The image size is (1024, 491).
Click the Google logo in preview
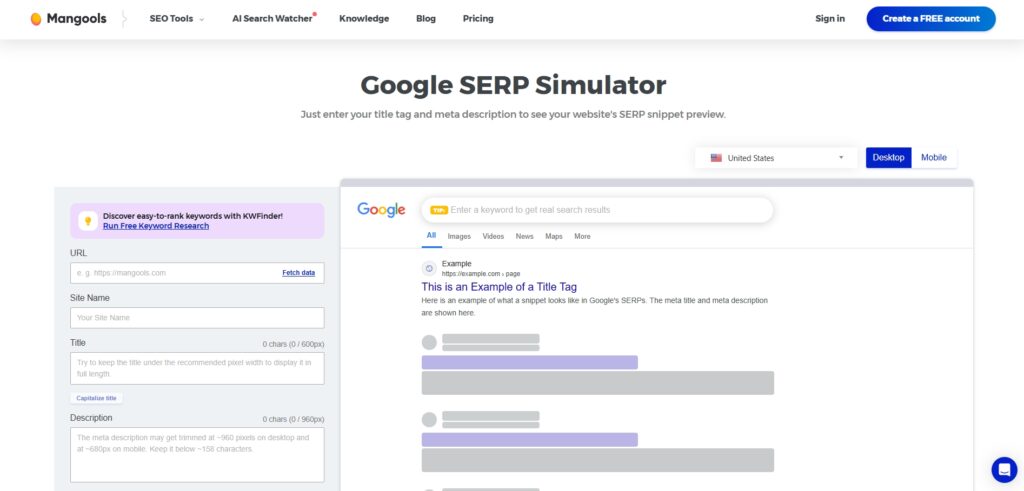(381, 210)
